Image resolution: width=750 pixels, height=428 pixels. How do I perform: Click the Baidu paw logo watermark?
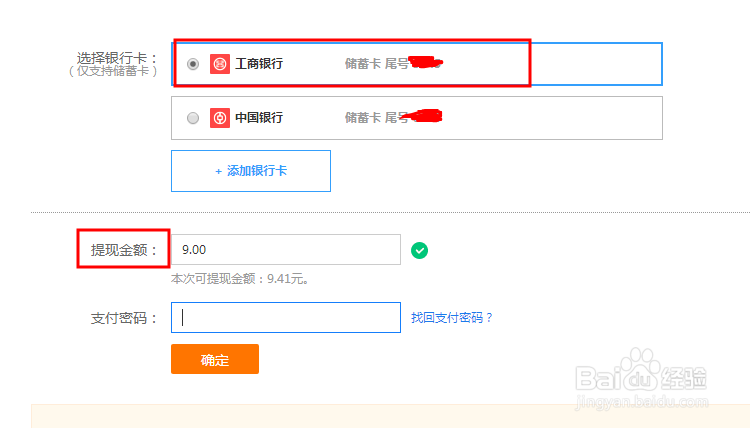(x=641, y=377)
